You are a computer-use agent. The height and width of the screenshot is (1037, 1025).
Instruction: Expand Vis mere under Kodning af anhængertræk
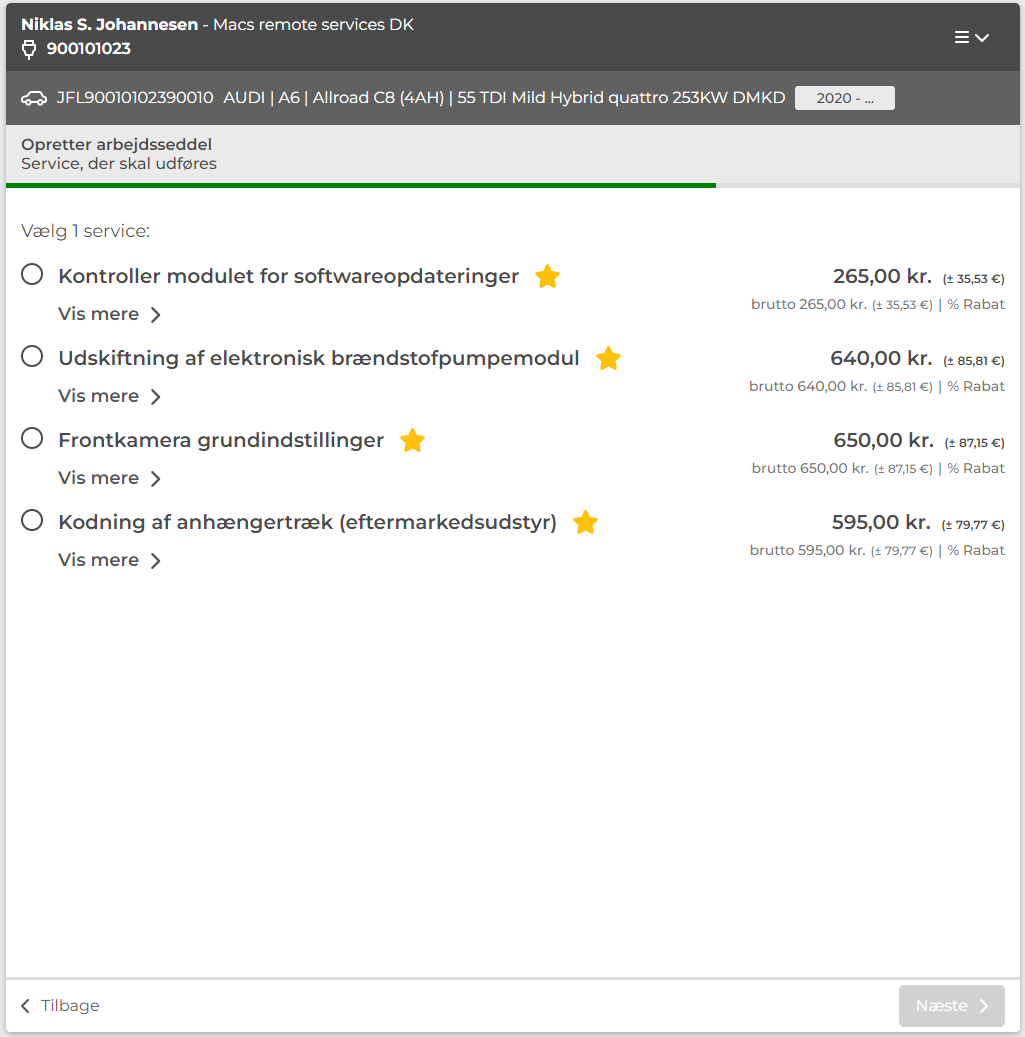pos(110,560)
